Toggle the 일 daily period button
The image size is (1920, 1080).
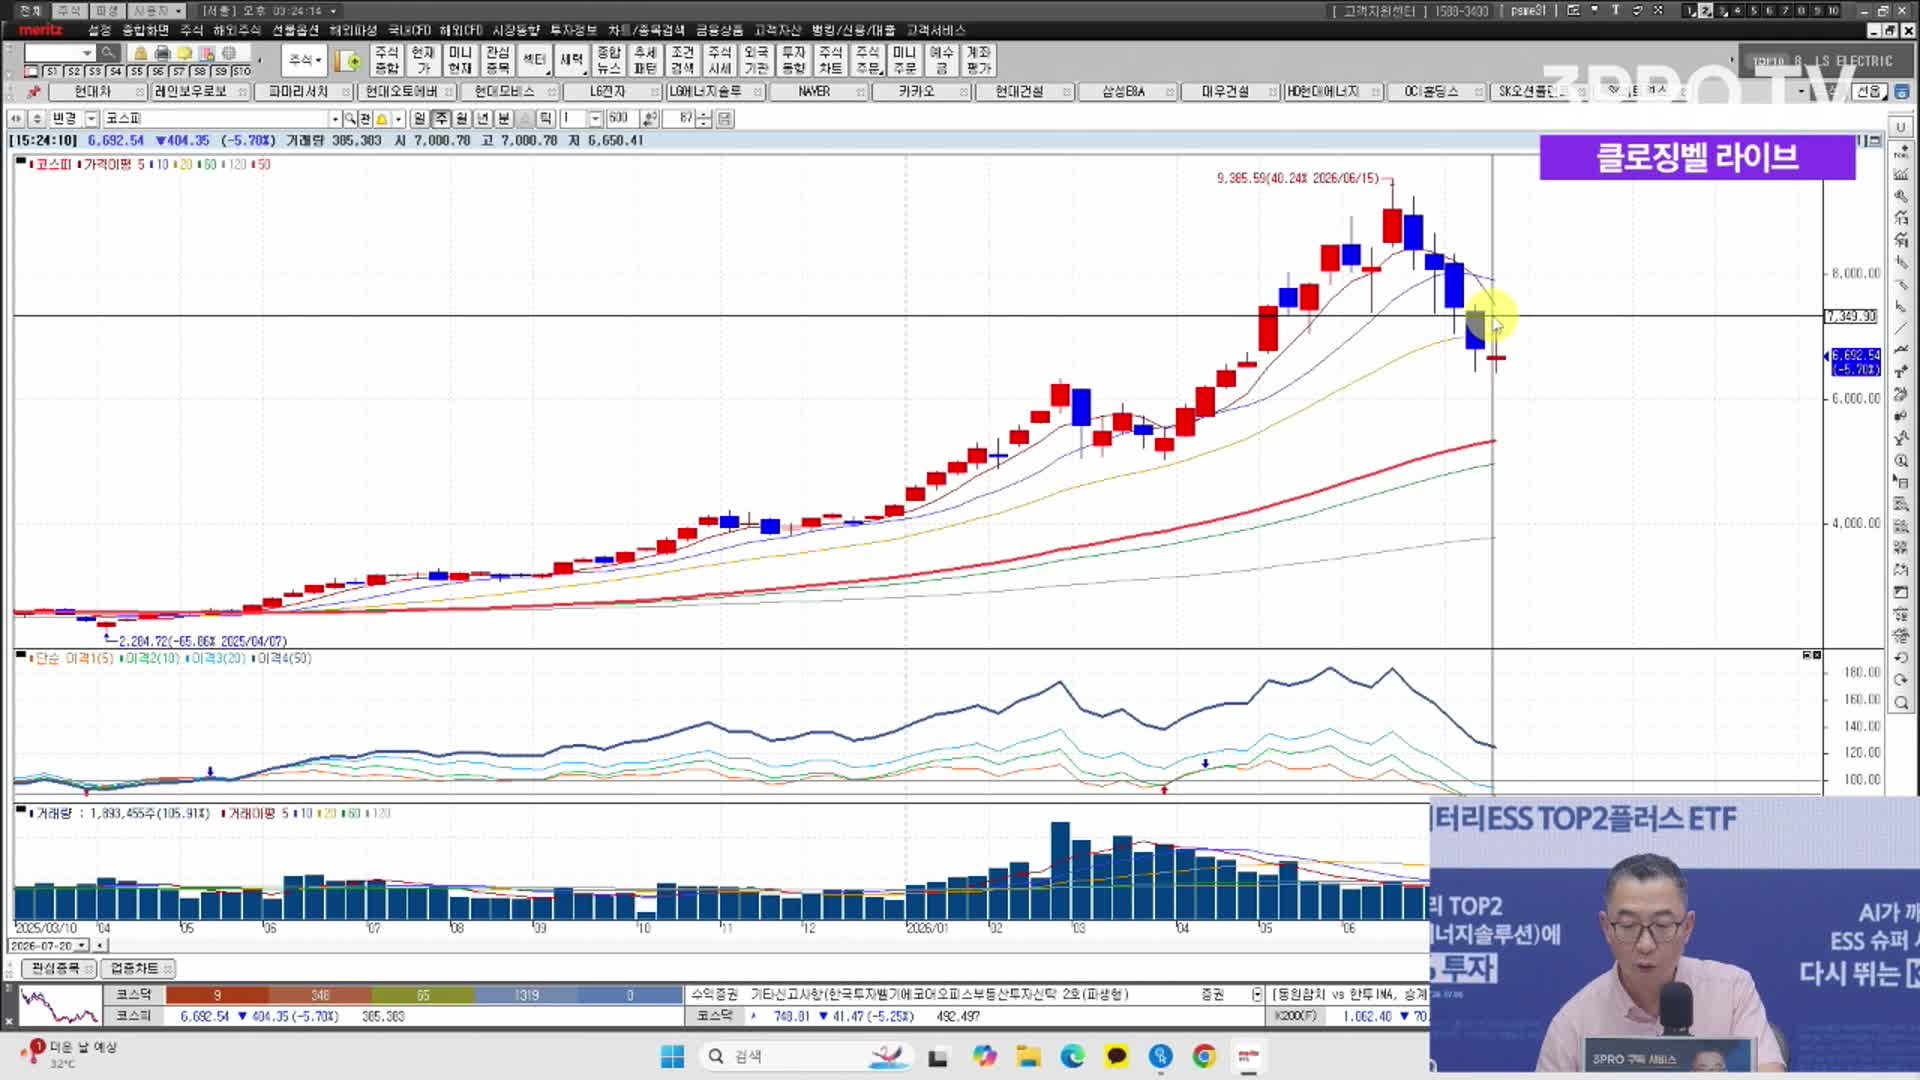(419, 119)
